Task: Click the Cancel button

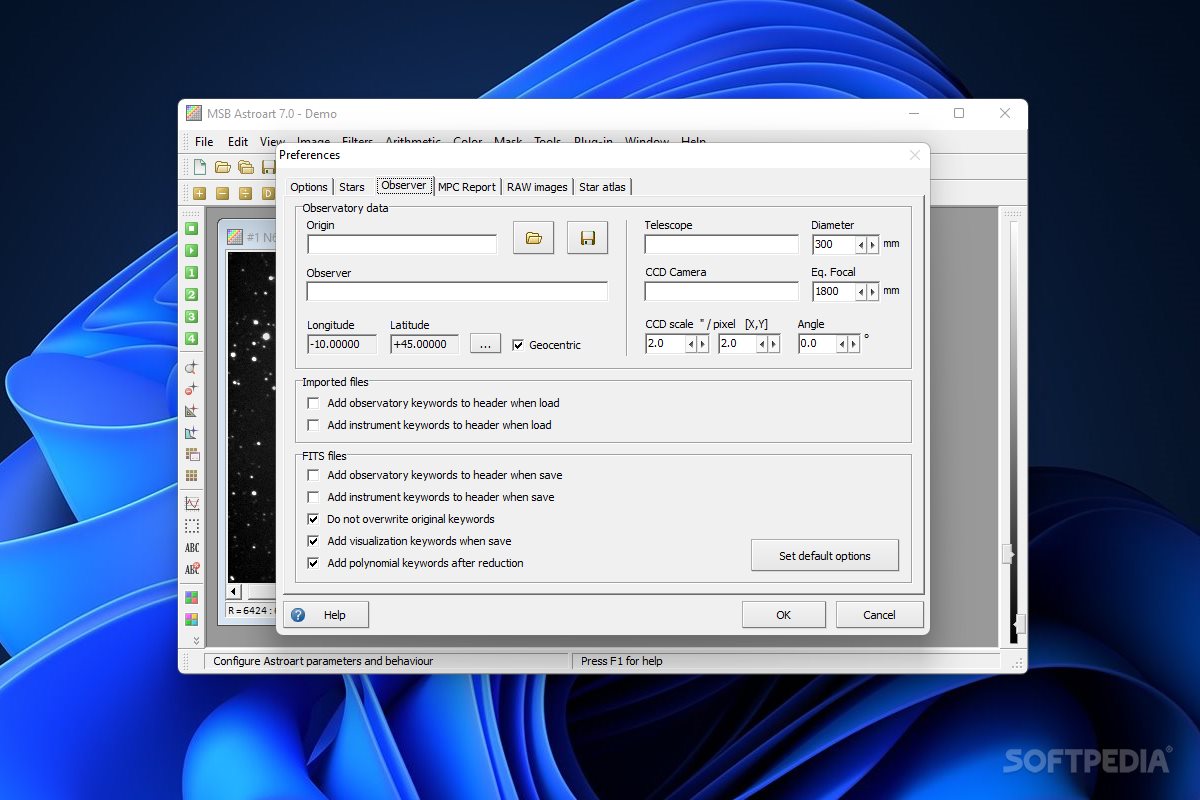Action: [x=880, y=615]
